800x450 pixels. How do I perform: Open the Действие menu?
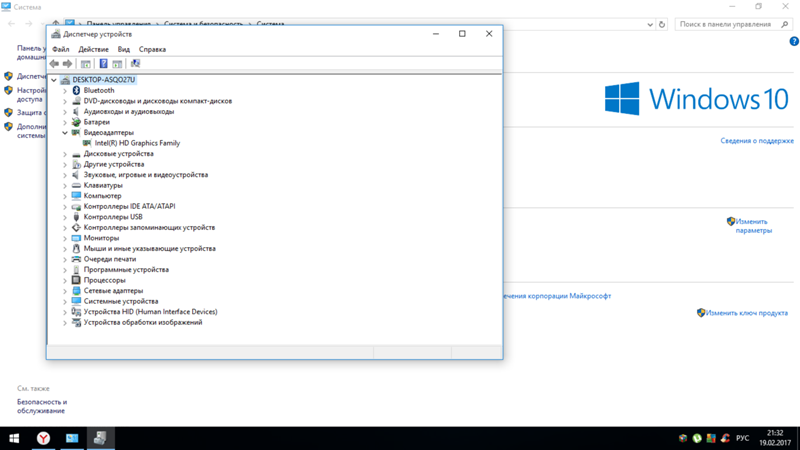coord(93,49)
